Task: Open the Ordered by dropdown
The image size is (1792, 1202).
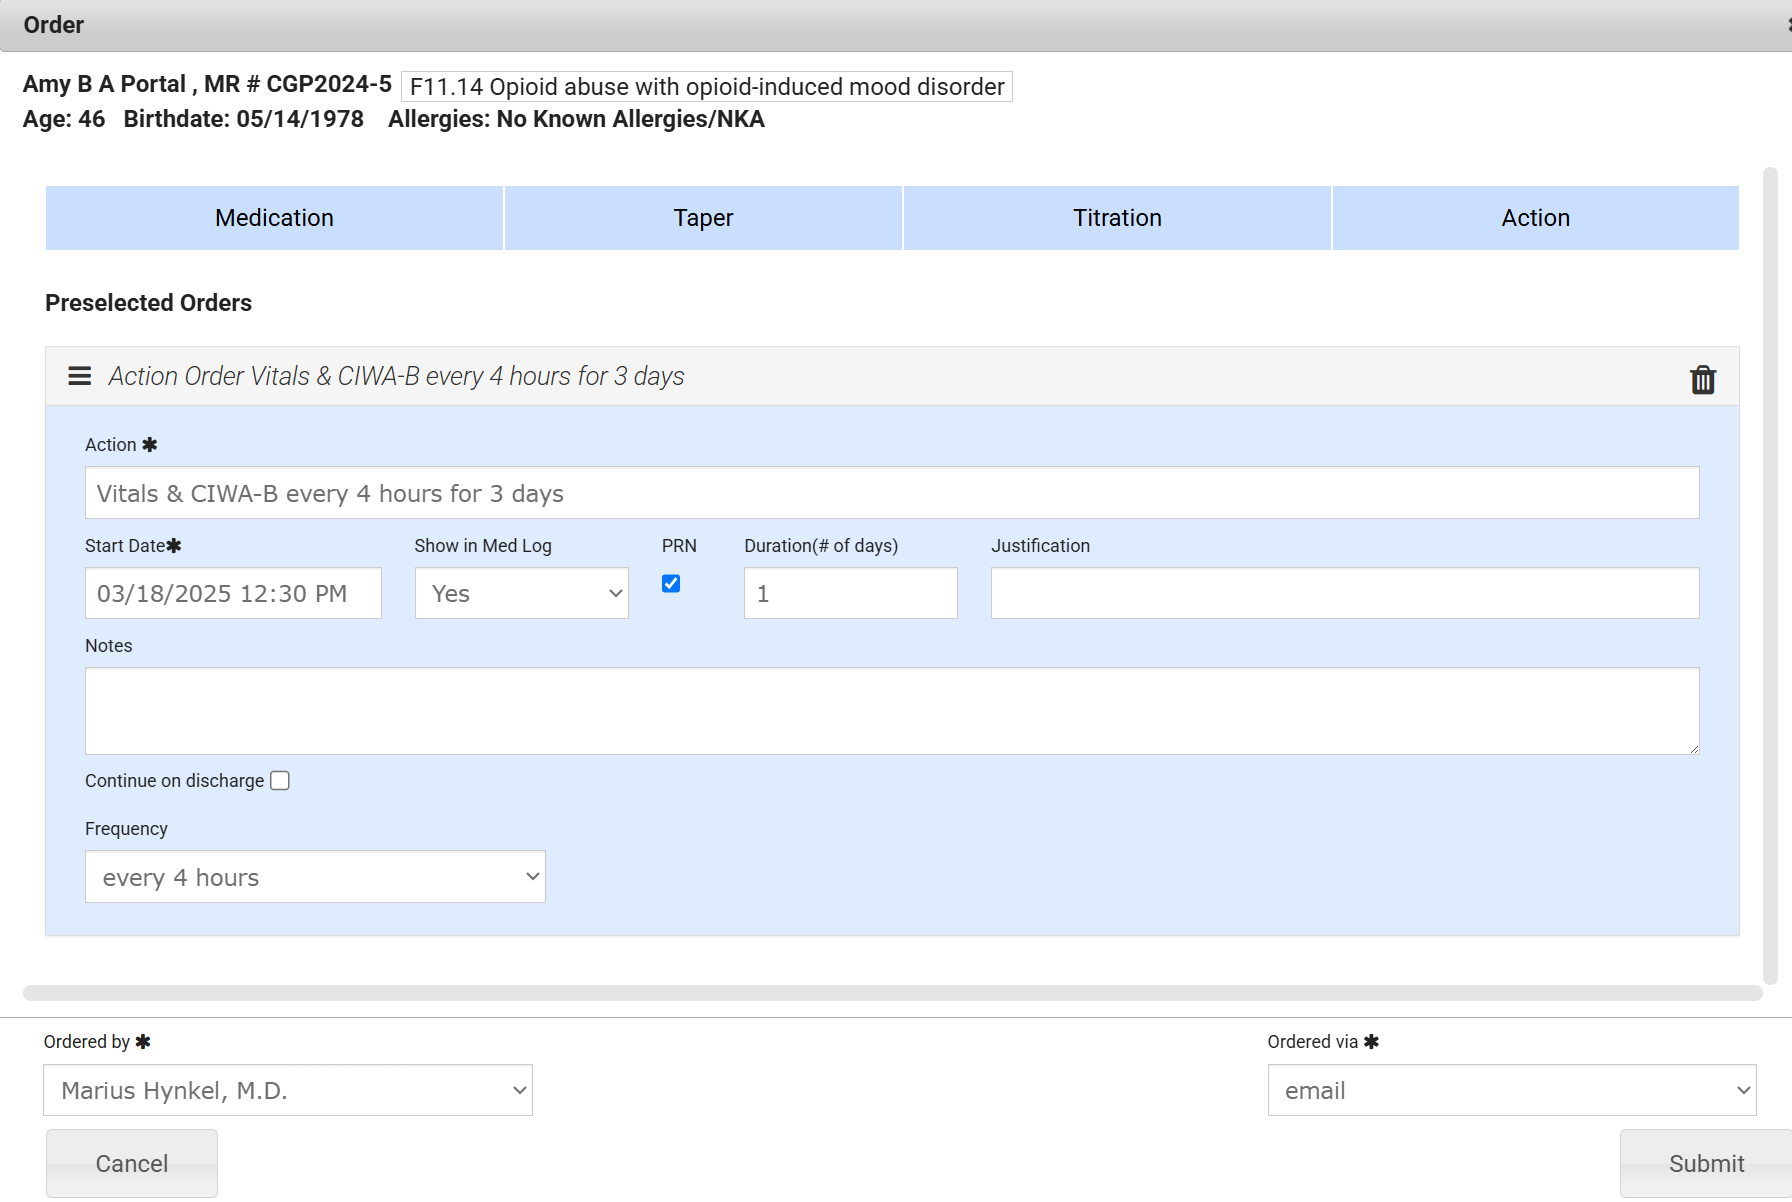Action: click(x=288, y=1090)
